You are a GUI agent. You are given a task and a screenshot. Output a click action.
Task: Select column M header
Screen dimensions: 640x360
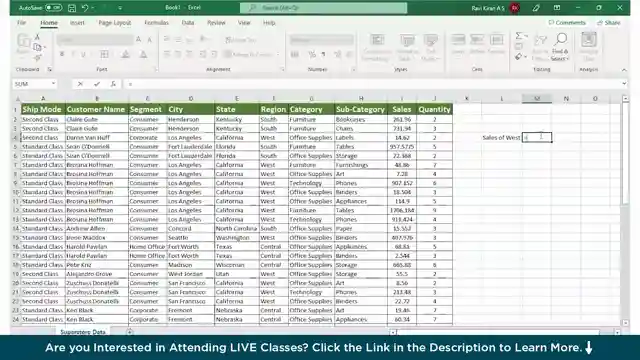pos(537,98)
